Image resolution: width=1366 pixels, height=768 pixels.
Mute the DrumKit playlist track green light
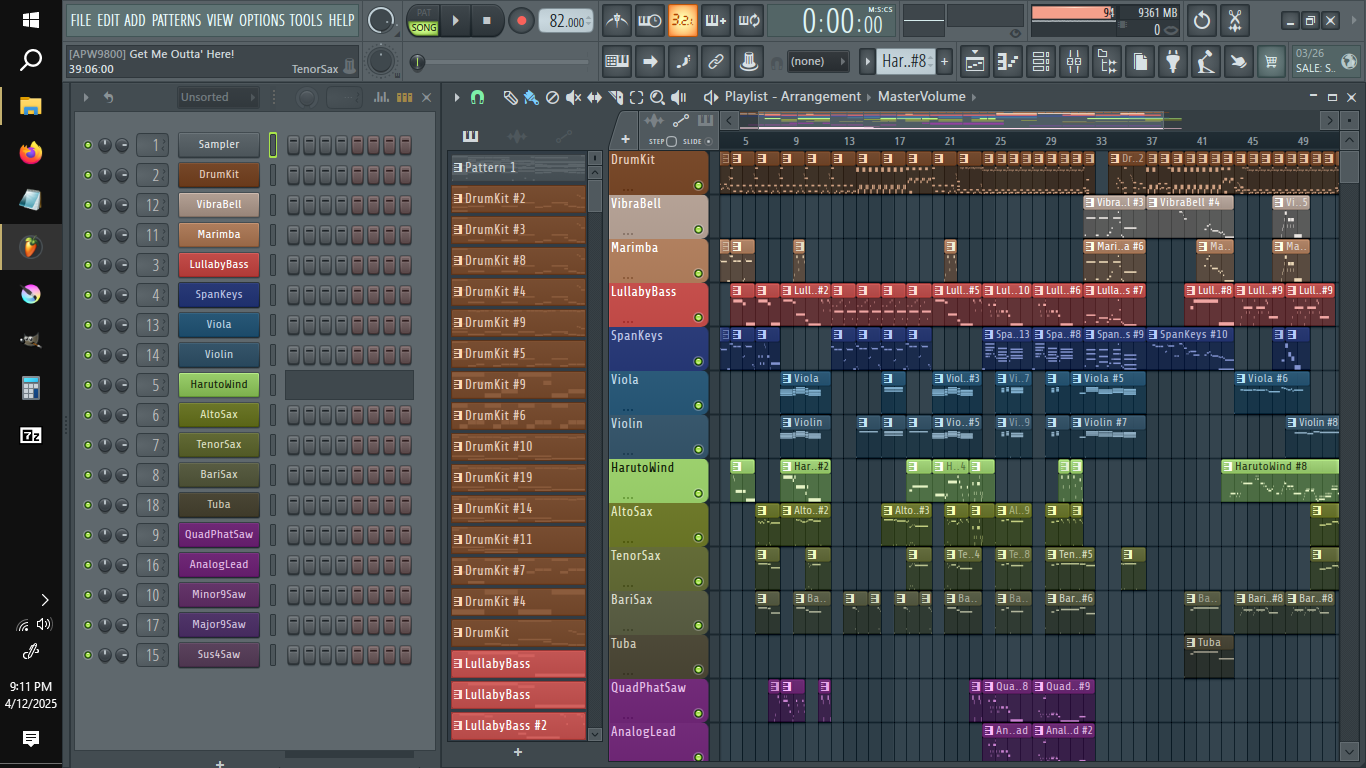tap(699, 186)
